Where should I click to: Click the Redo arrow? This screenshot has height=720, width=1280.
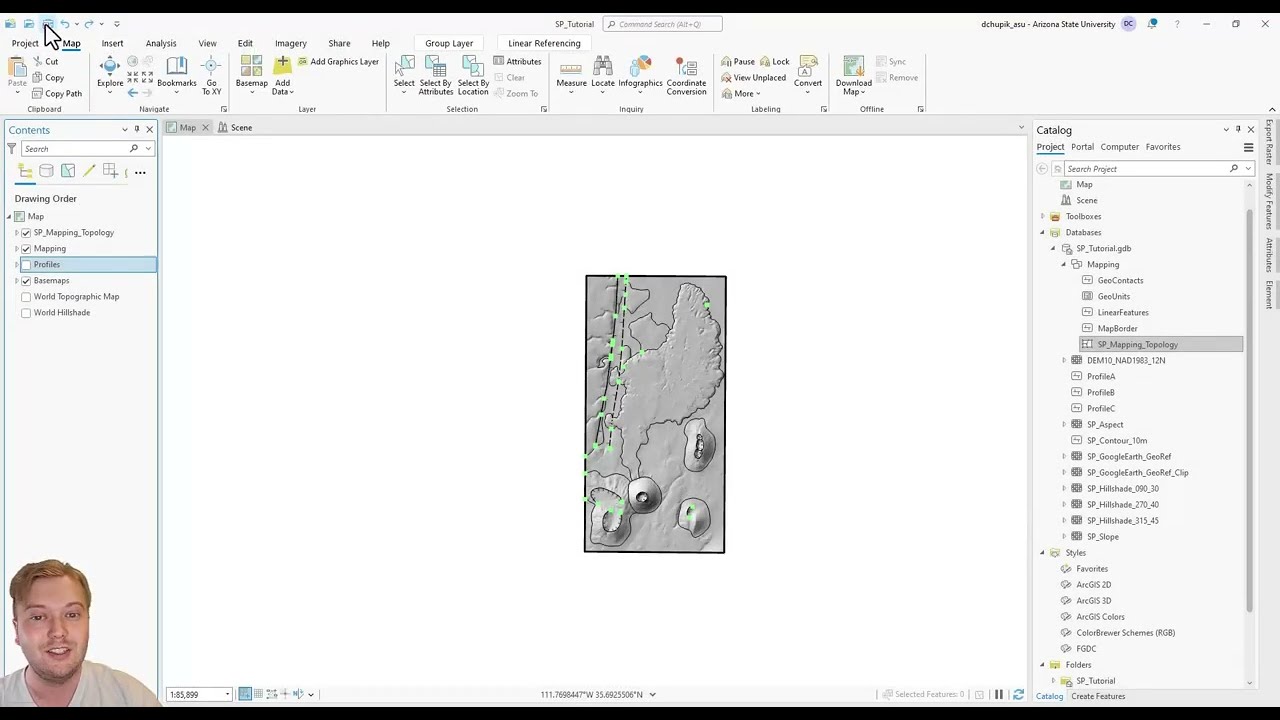[x=89, y=24]
